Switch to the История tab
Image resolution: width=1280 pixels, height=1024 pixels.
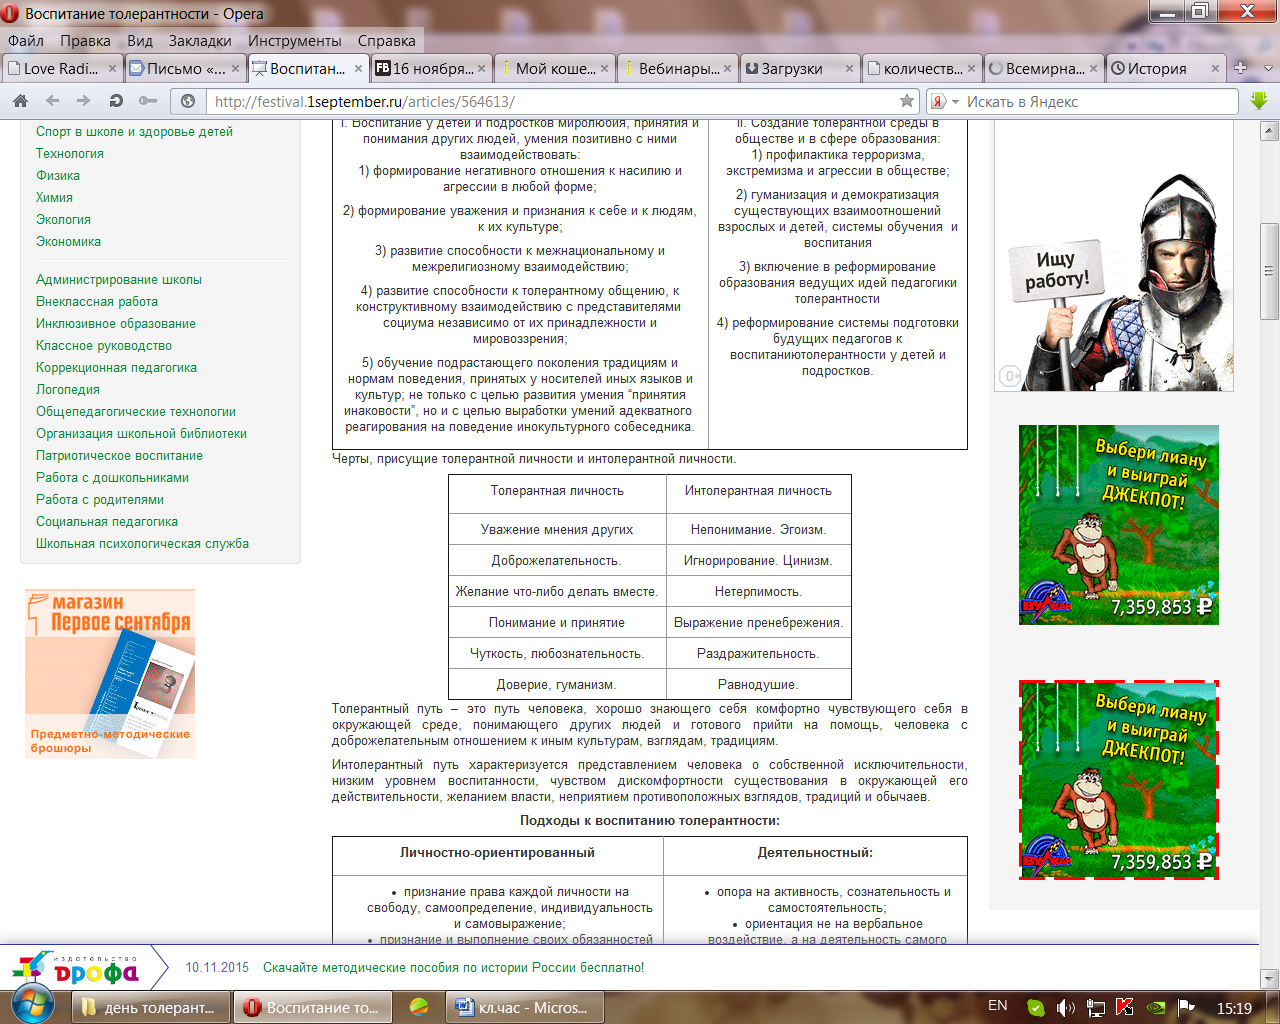coord(1165,68)
